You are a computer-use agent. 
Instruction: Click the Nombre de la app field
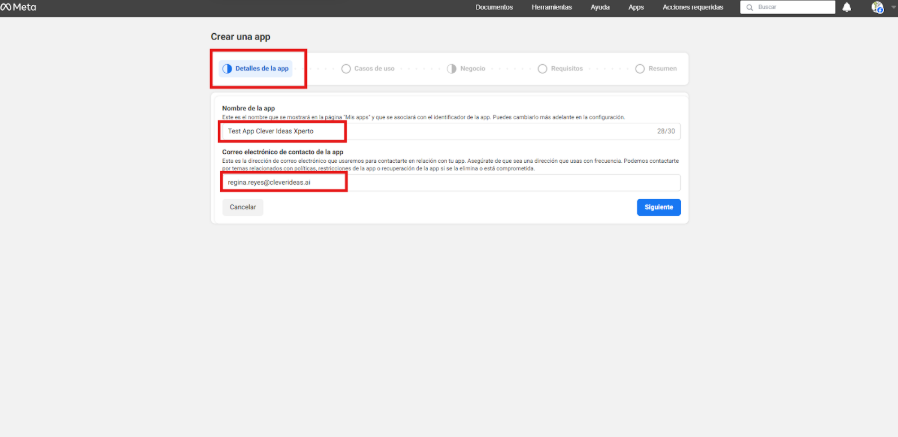tap(450, 131)
